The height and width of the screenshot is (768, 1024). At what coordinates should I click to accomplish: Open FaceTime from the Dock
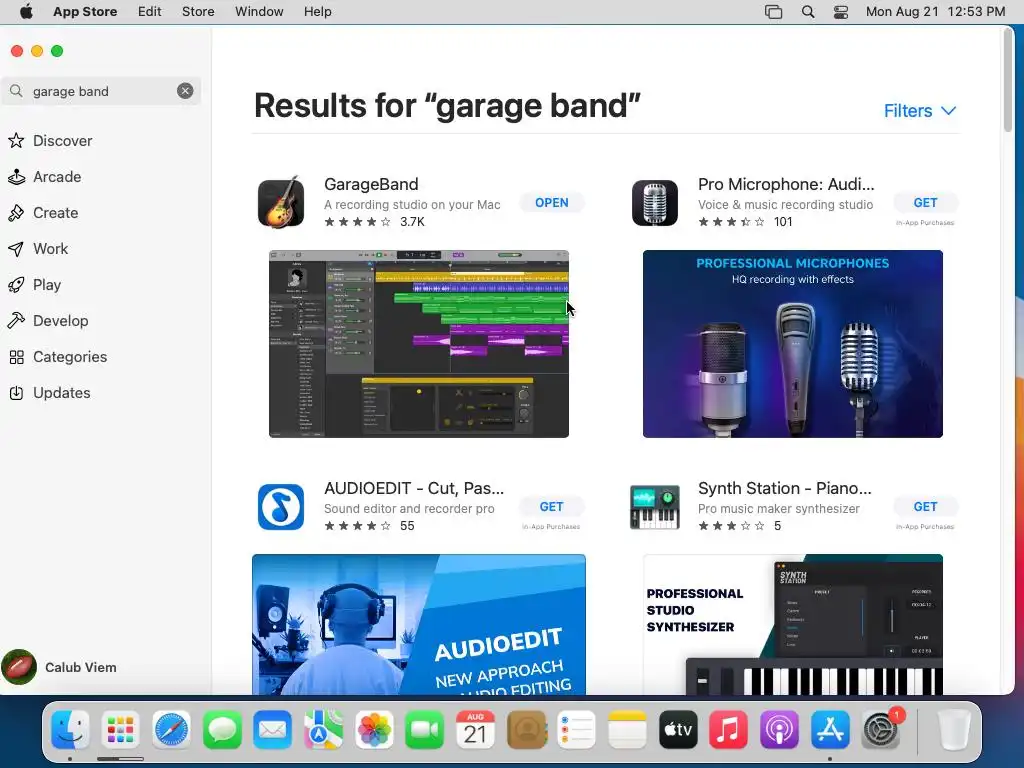pos(424,729)
